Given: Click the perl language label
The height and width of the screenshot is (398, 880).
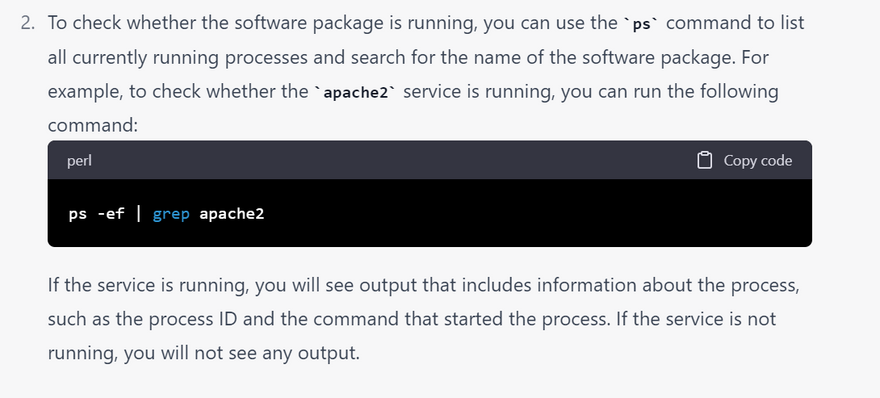Looking at the screenshot, I should [x=79, y=161].
